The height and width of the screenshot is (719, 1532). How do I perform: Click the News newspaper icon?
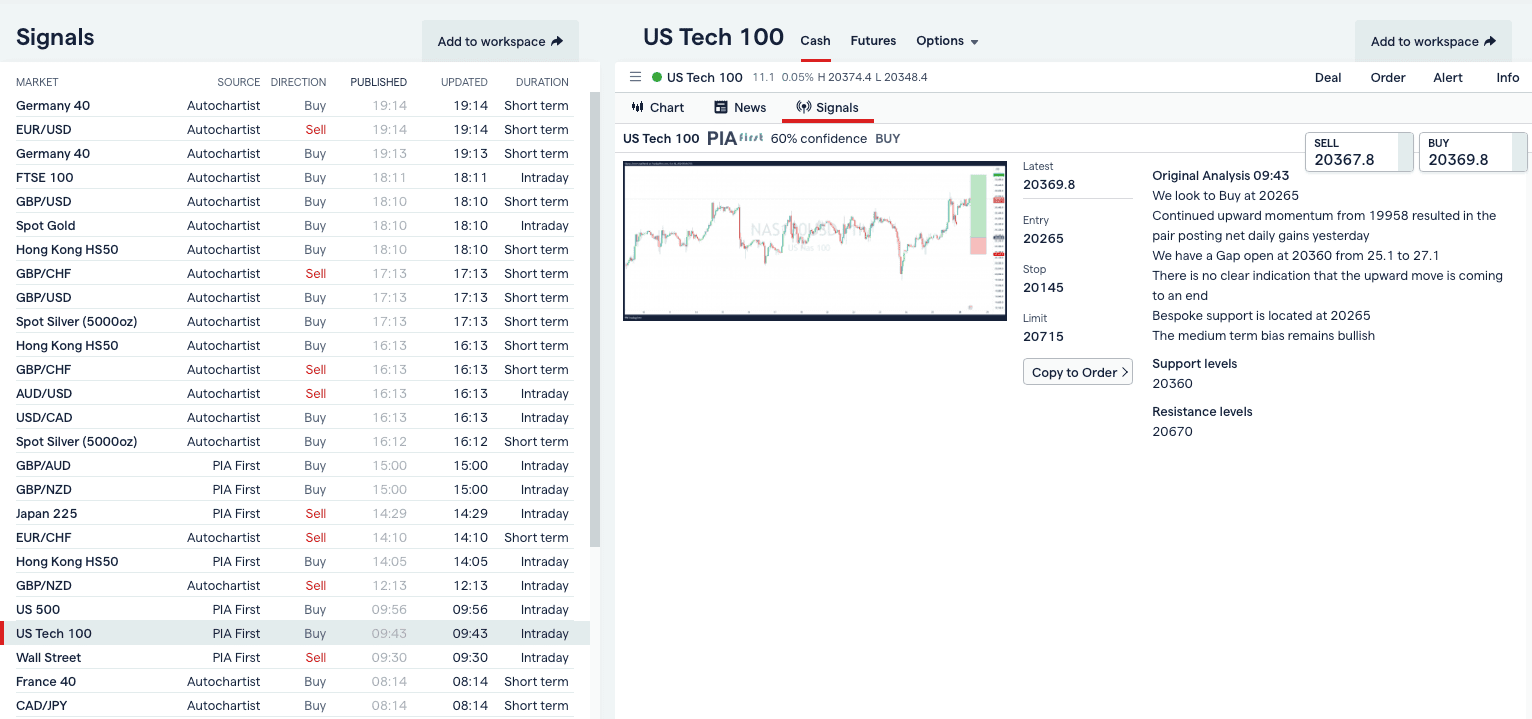click(x=721, y=107)
